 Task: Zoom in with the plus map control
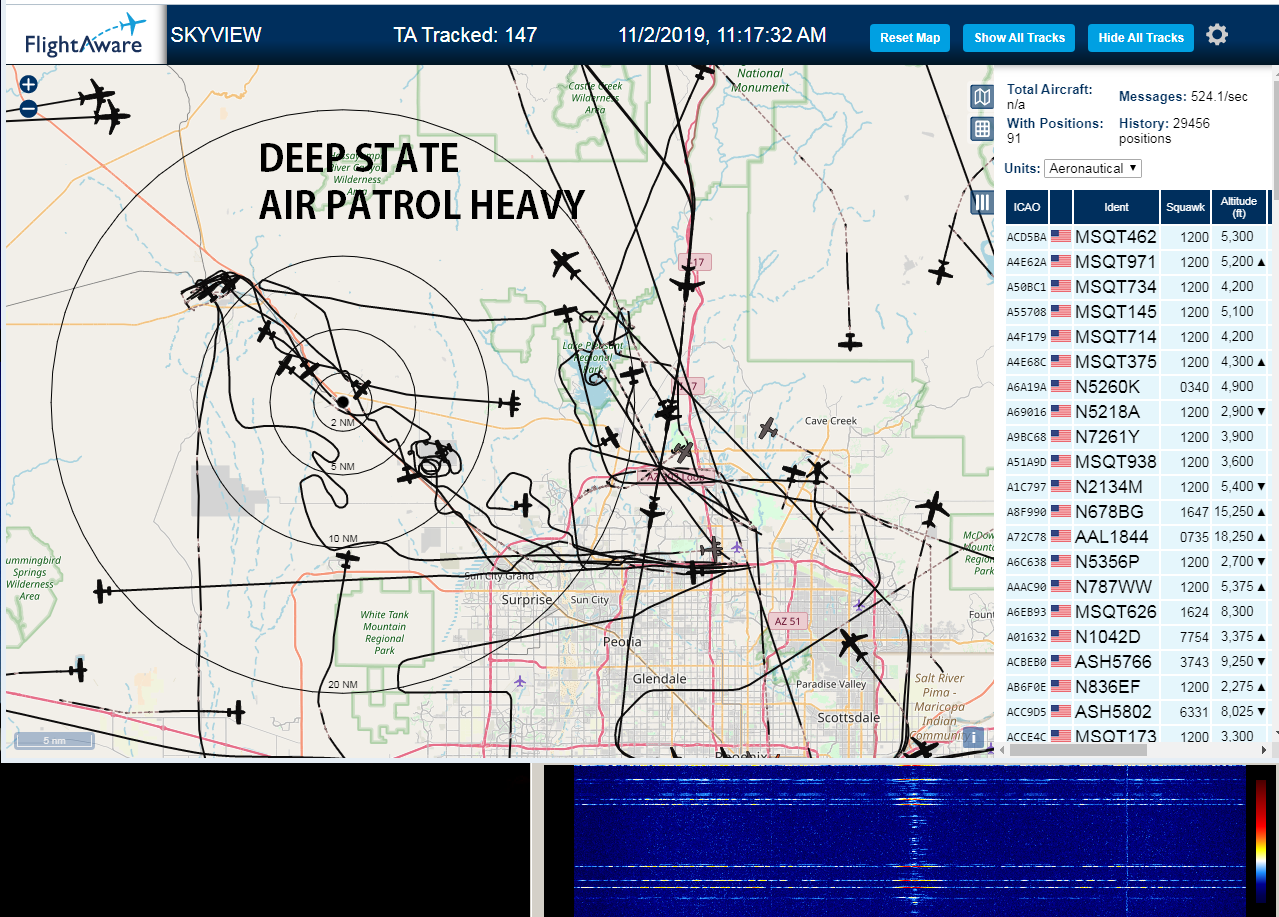pos(28,85)
